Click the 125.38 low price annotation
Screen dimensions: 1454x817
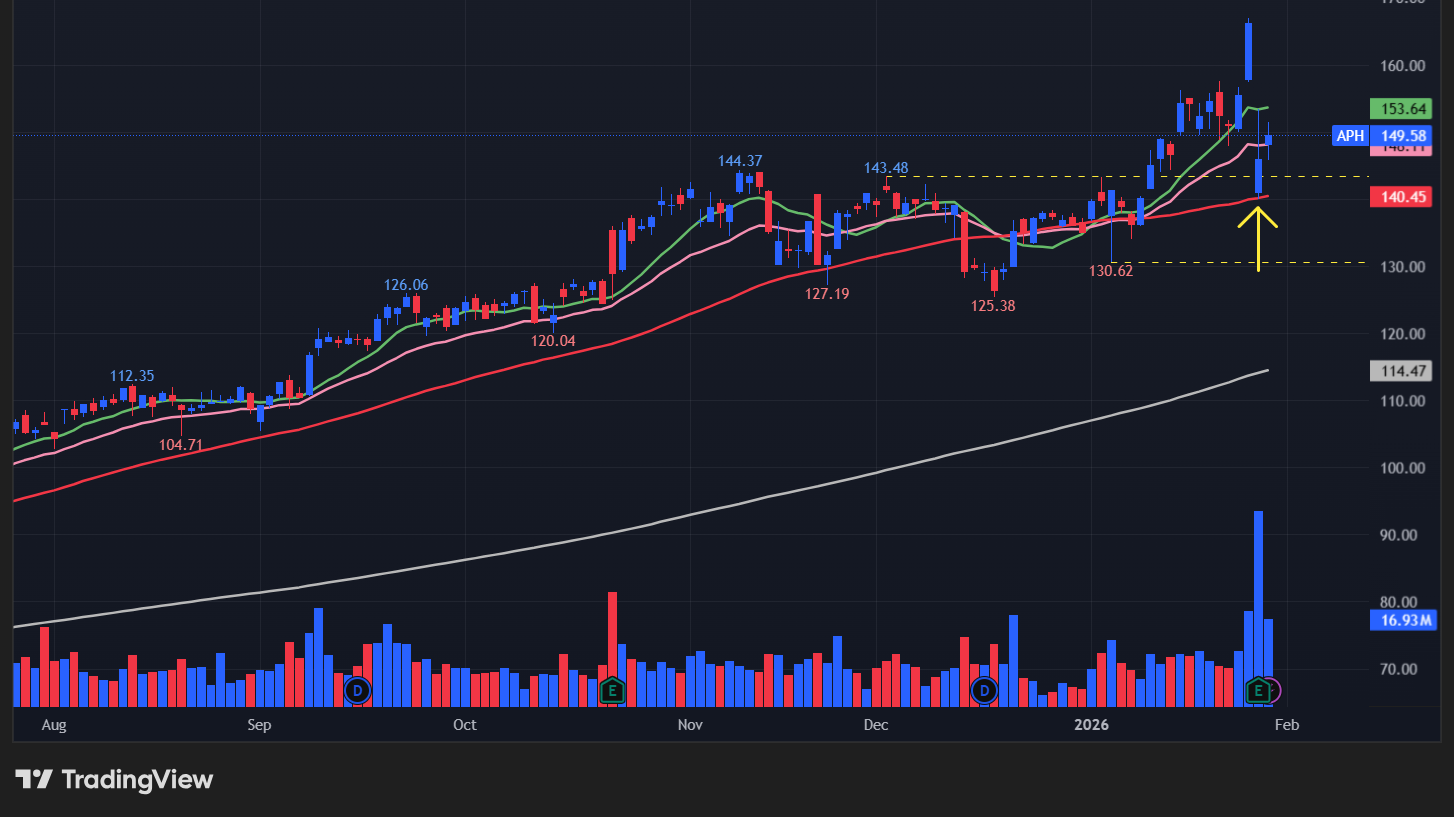click(992, 306)
